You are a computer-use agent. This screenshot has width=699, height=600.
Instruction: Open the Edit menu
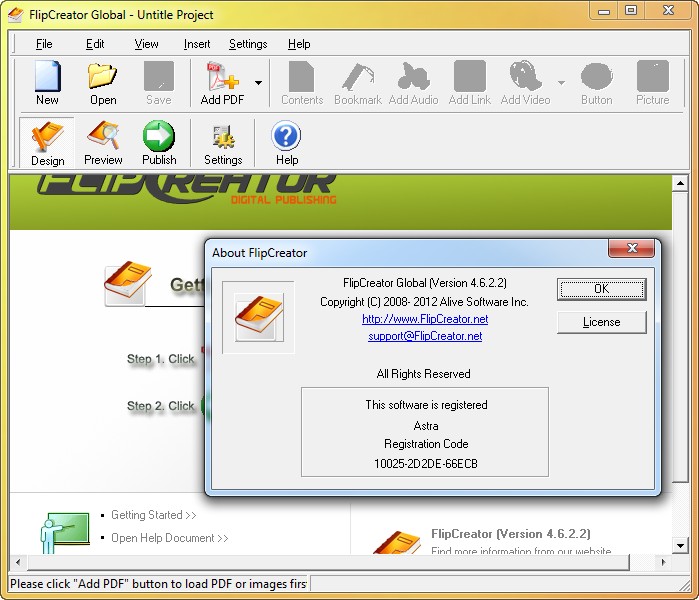pos(95,44)
